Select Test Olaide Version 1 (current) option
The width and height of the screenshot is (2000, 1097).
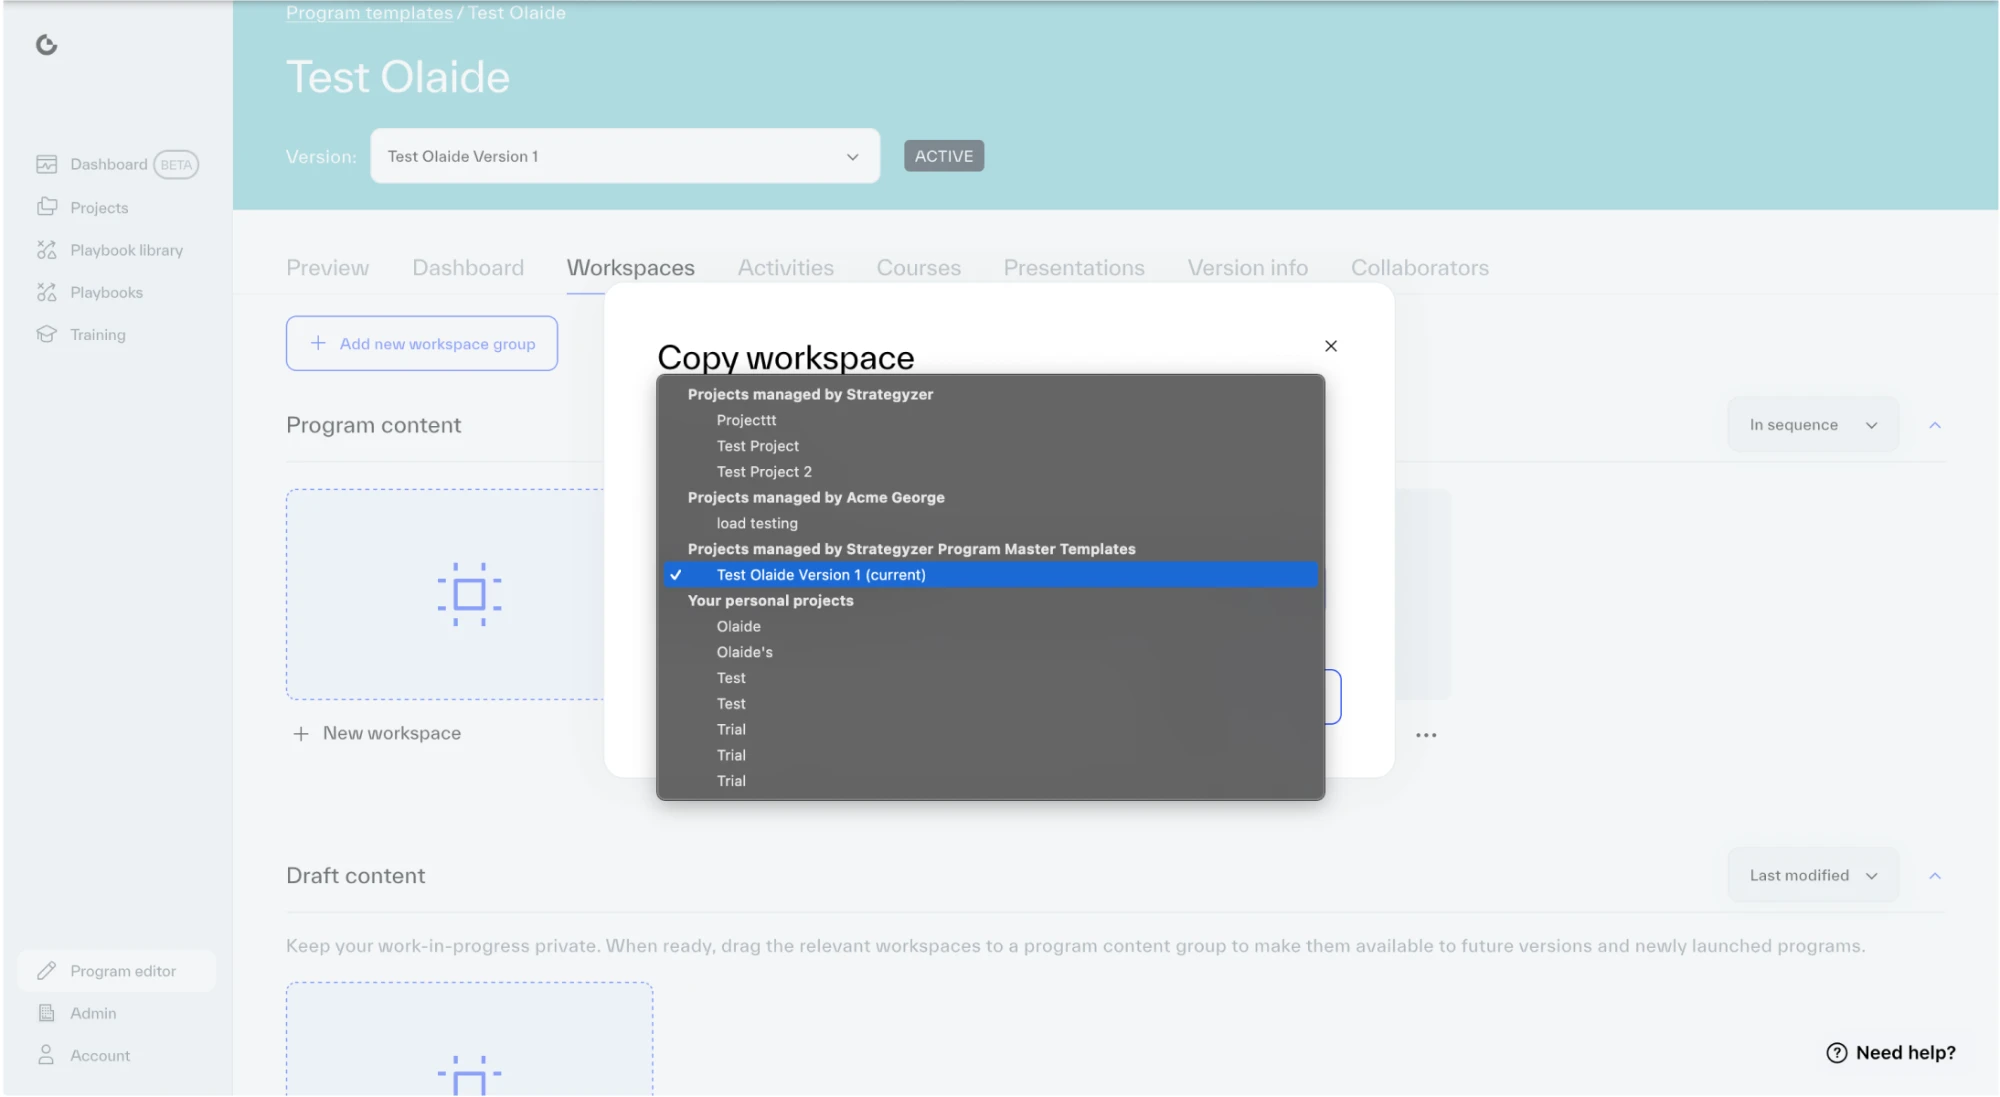[x=991, y=575]
